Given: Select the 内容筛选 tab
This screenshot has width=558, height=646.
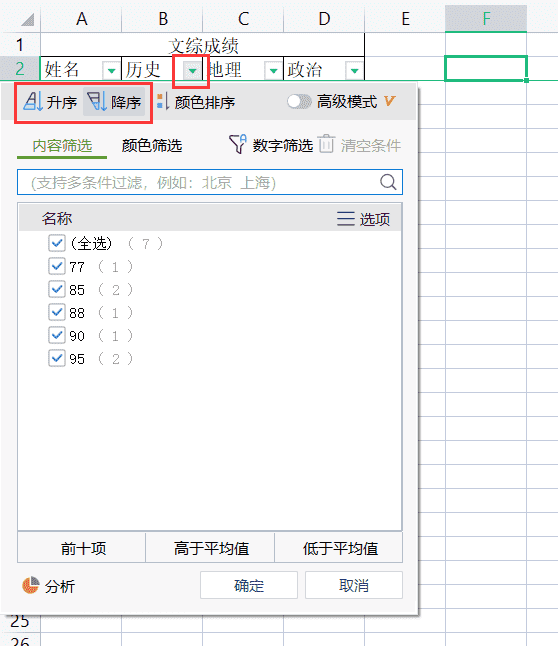Looking at the screenshot, I should click(x=62, y=145).
